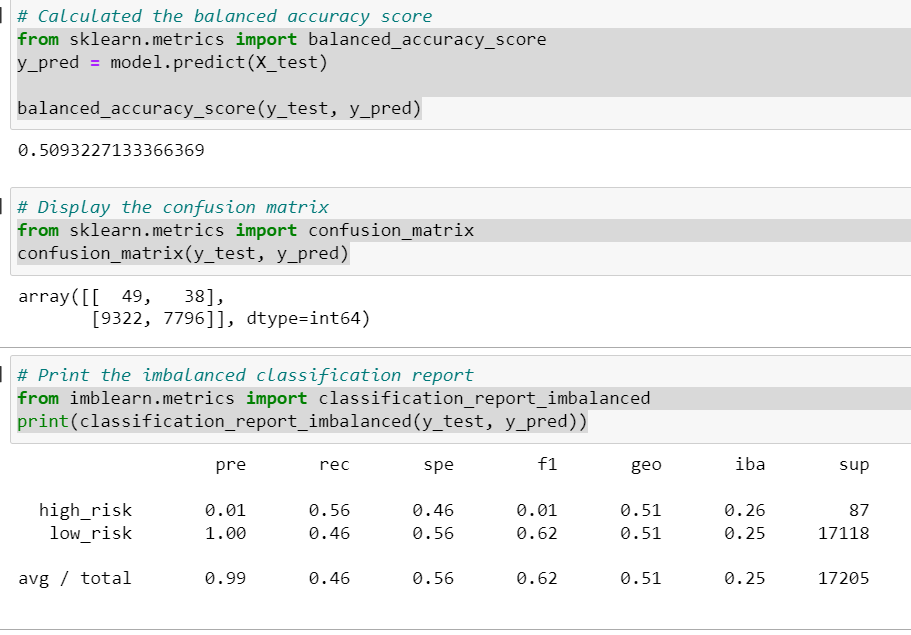
Task: Click the high_risk geo value 0.51
Action: 641,510
